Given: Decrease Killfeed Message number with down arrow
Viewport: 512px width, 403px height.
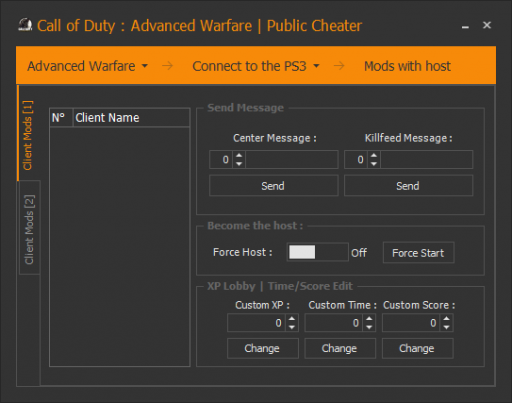Looking at the screenshot, I should pyautogui.click(x=374, y=164).
